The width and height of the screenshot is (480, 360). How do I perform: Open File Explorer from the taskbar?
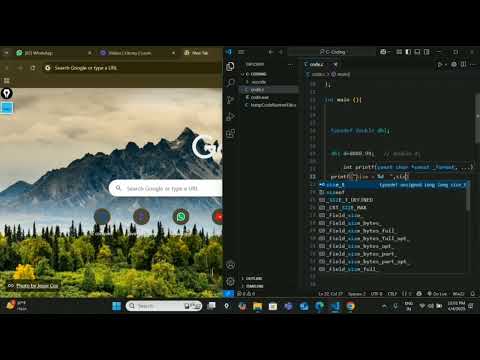click(x=257, y=306)
